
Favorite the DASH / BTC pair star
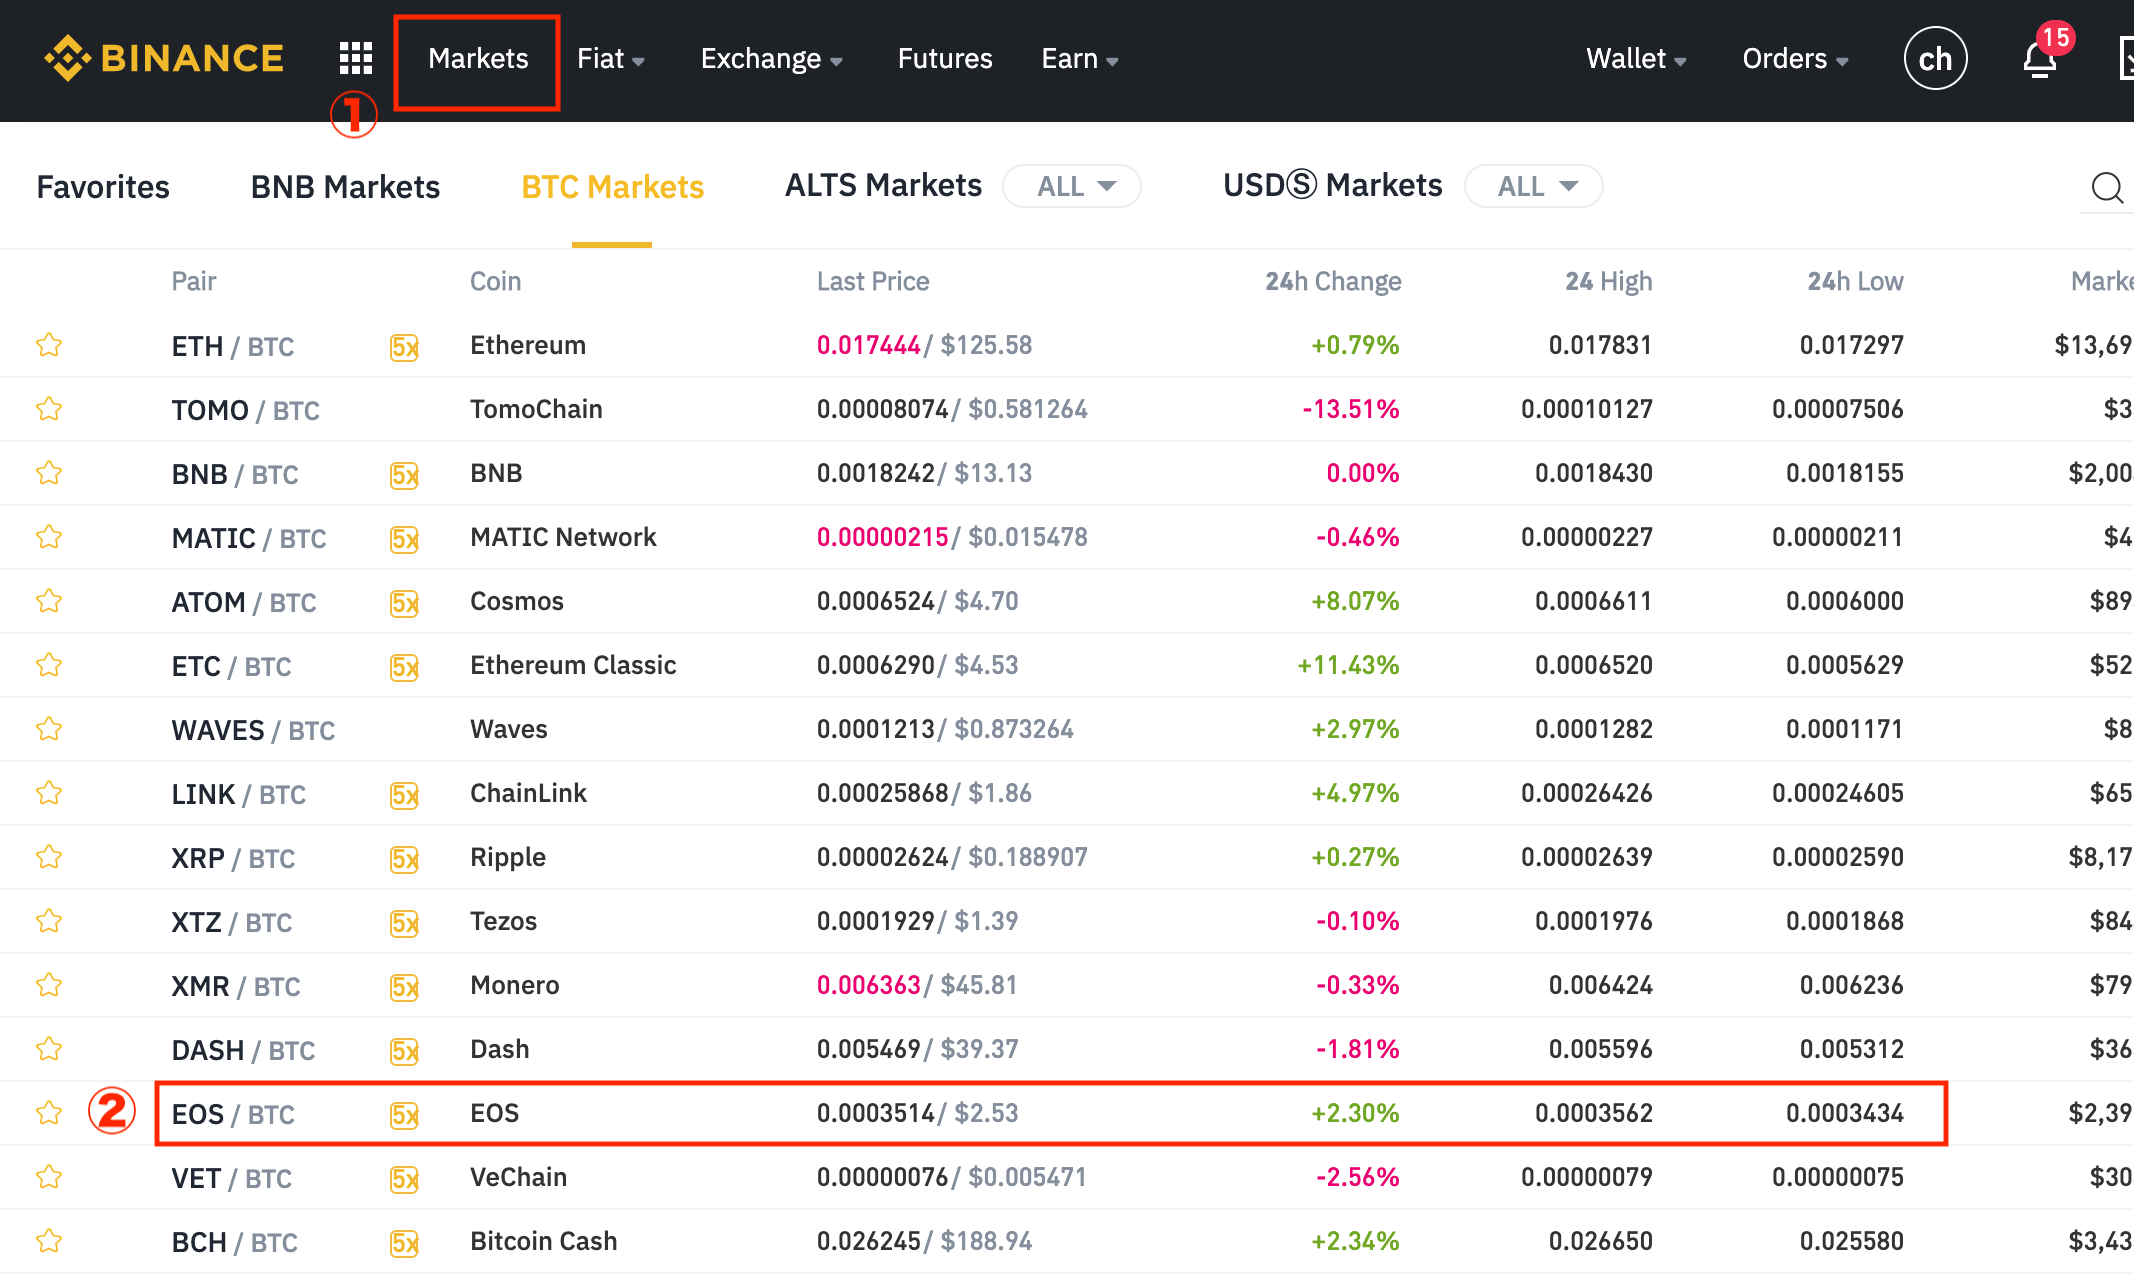pos(49,1049)
